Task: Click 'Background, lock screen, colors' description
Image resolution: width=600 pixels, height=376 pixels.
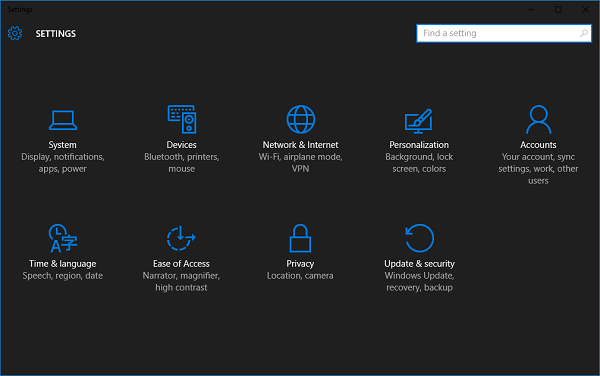Action: (419, 163)
